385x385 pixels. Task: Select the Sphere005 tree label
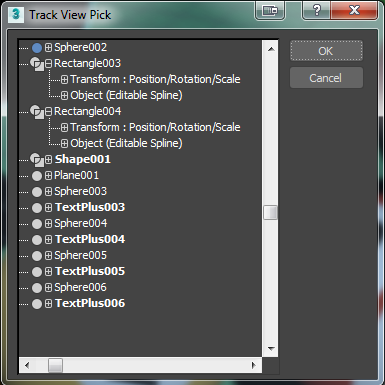coord(80,255)
